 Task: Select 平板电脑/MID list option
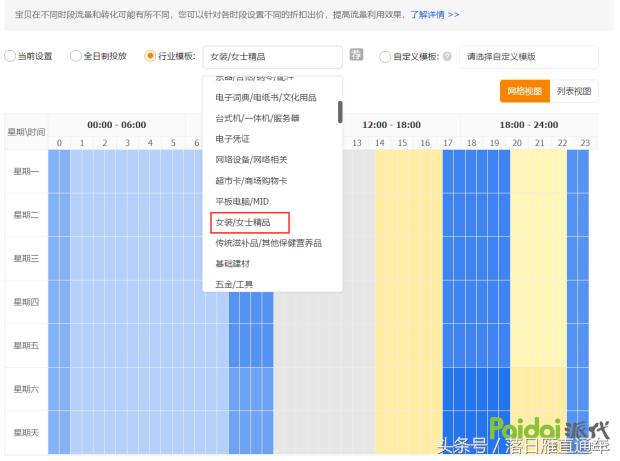coord(242,202)
